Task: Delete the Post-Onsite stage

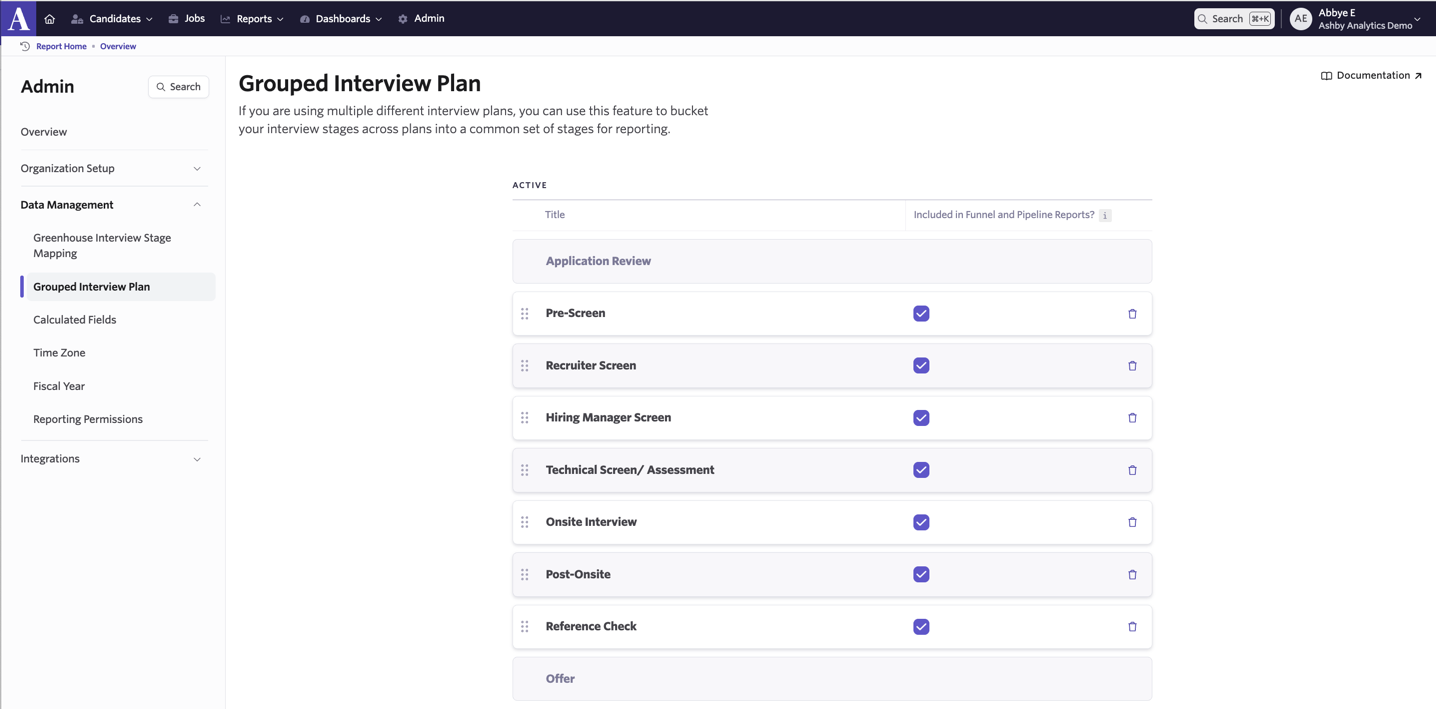Action: [x=1132, y=575]
